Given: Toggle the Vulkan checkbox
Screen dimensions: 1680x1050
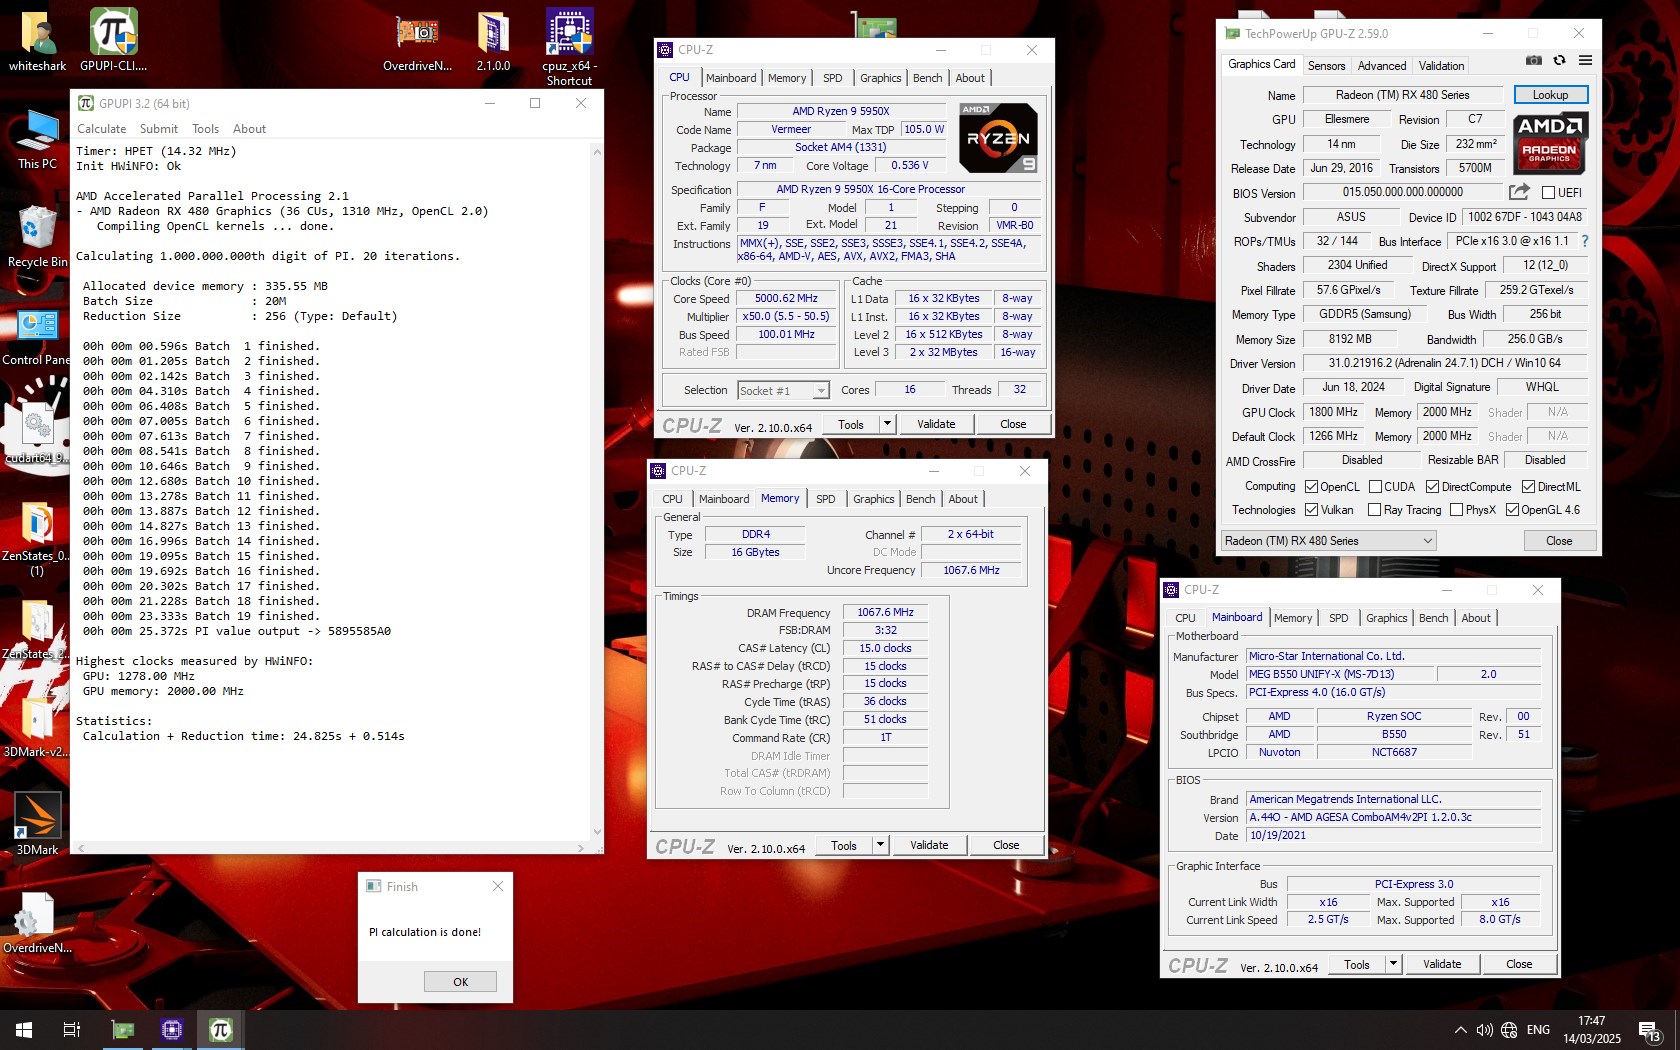Looking at the screenshot, I should (1311, 510).
